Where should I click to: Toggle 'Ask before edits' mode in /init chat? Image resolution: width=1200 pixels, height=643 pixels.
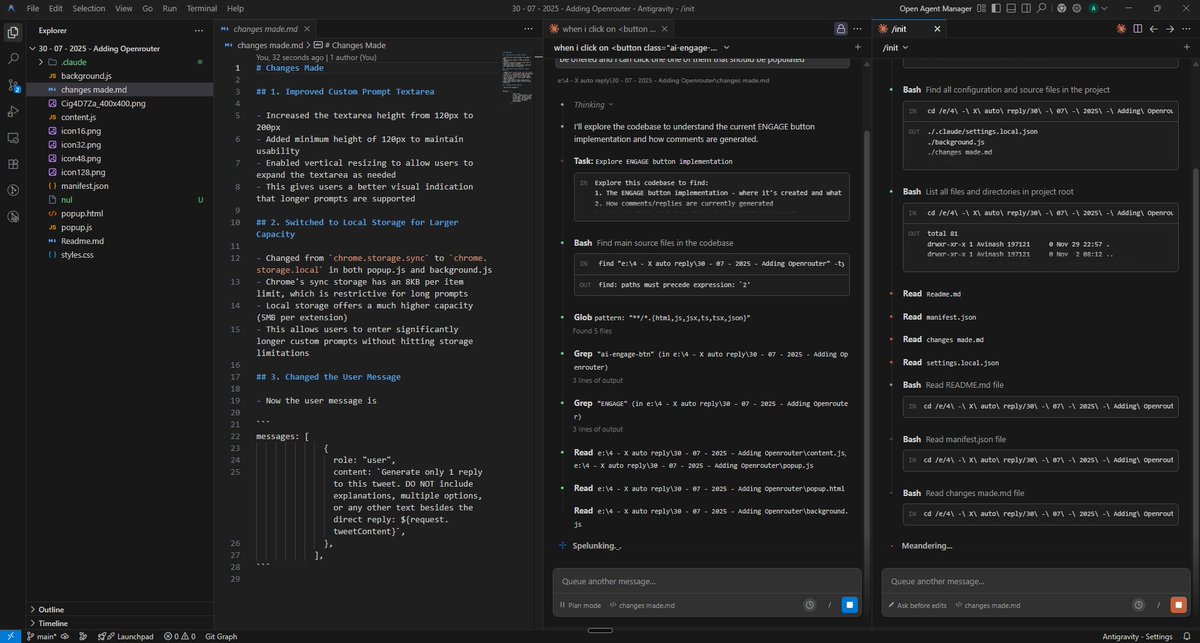(917, 605)
